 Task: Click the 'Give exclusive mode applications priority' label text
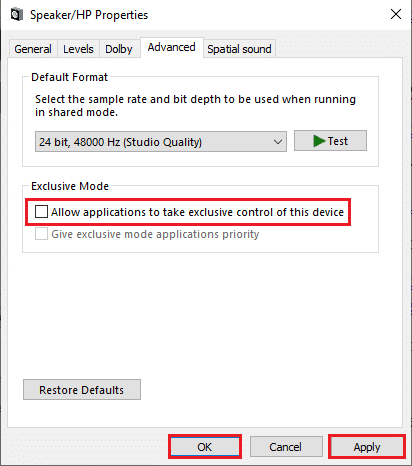155,234
